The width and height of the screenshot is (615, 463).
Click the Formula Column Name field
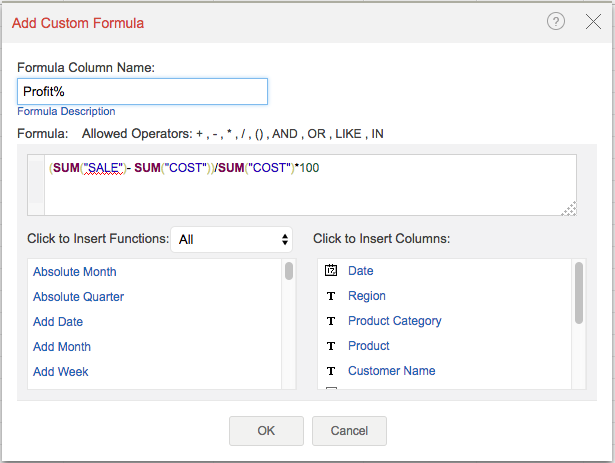coord(142,91)
